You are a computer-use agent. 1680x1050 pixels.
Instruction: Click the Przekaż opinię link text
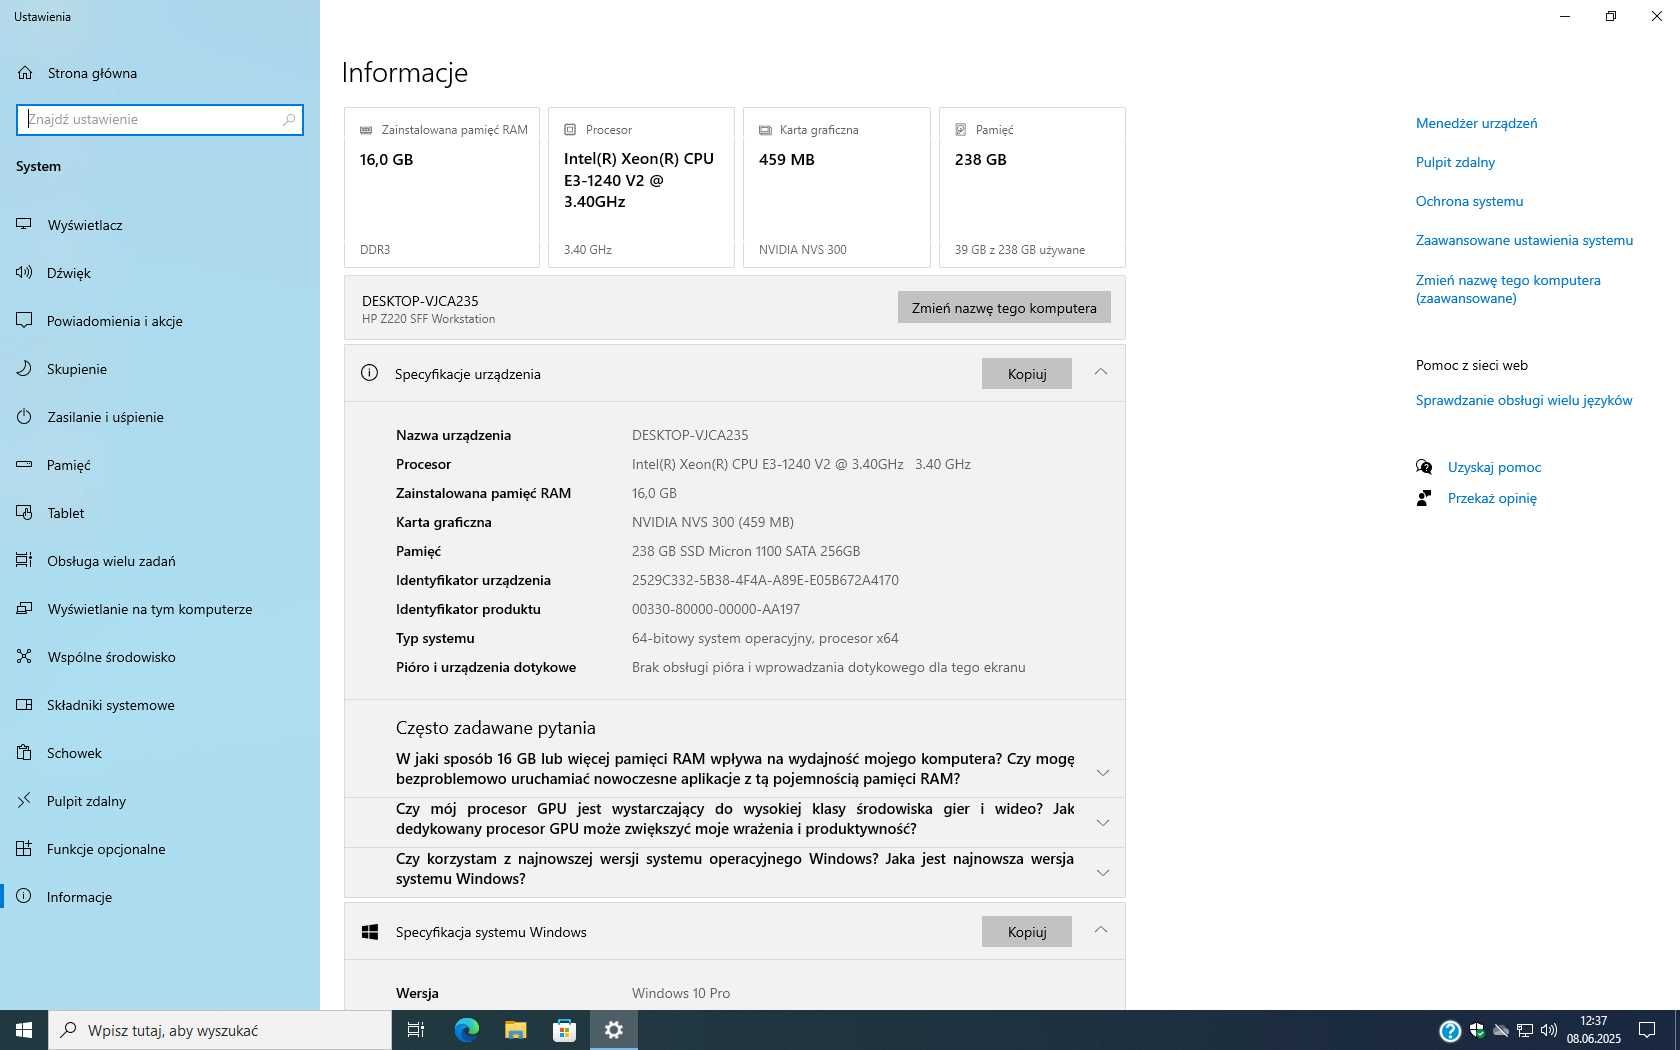click(x=1492, y=498)
